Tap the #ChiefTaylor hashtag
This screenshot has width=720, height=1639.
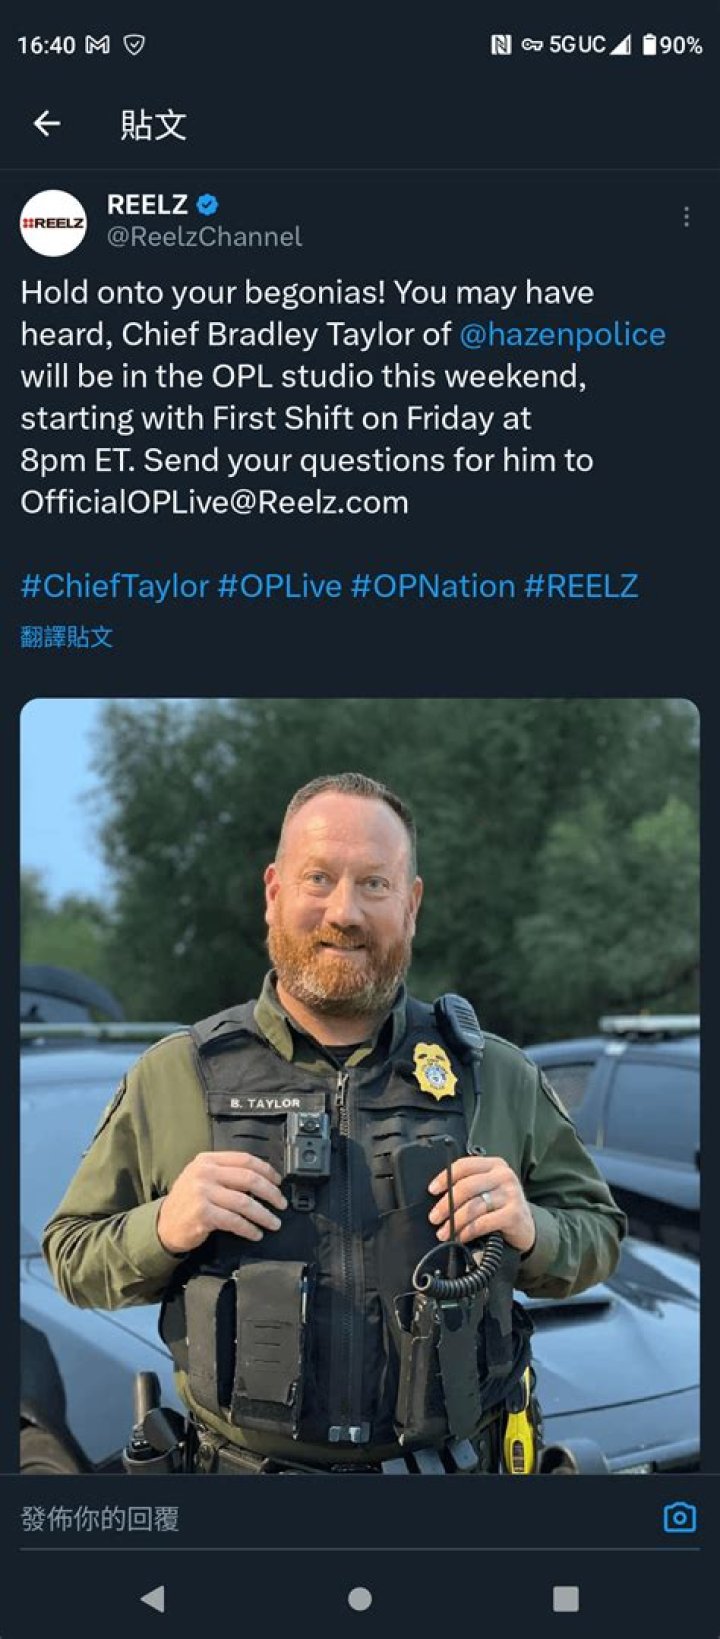(115, 586)
